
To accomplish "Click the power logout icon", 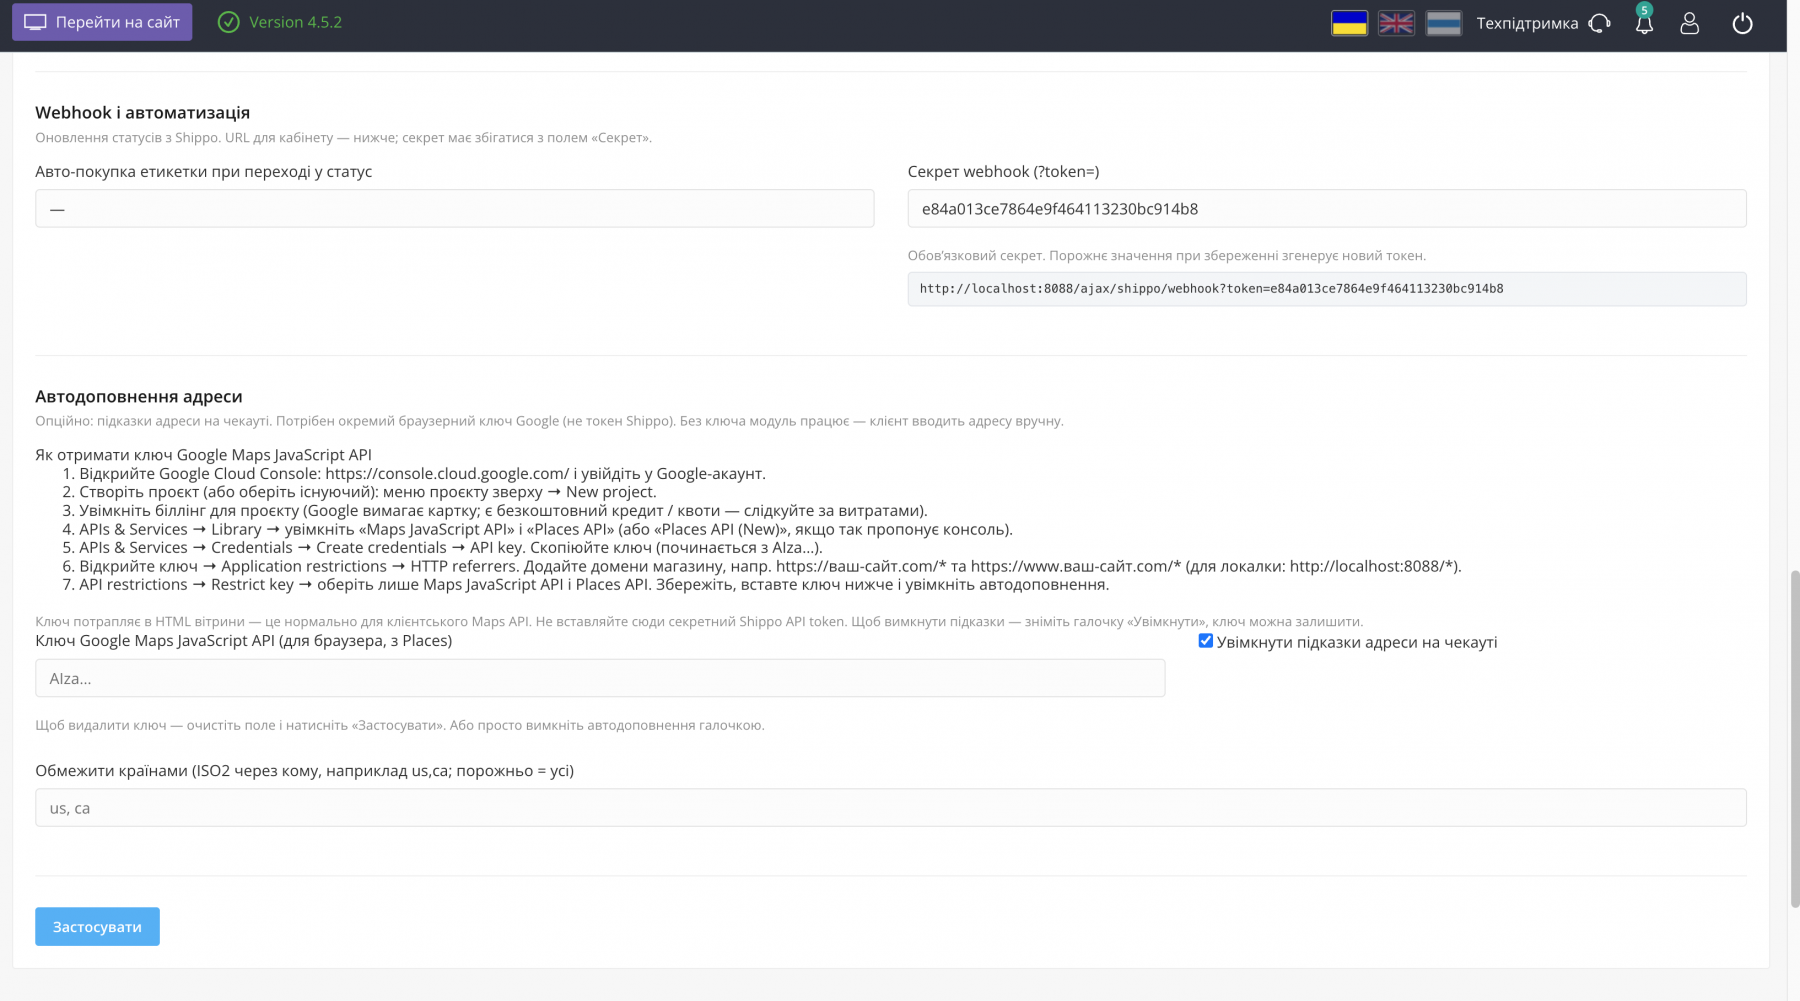I will coord(1742,23).
